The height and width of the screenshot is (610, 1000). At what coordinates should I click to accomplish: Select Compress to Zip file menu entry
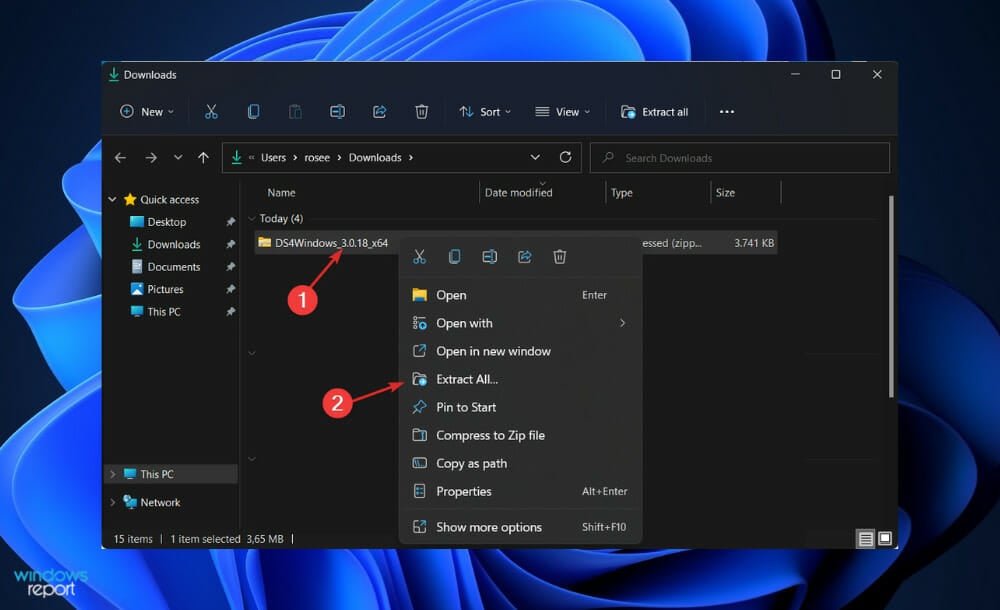click(490, 435)
